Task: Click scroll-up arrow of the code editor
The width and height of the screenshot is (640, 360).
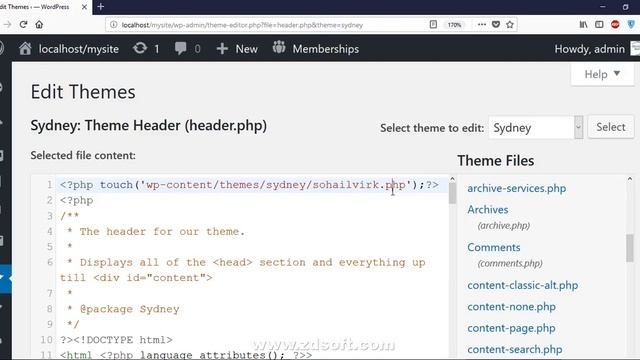Action: click(x=452, y=179)
